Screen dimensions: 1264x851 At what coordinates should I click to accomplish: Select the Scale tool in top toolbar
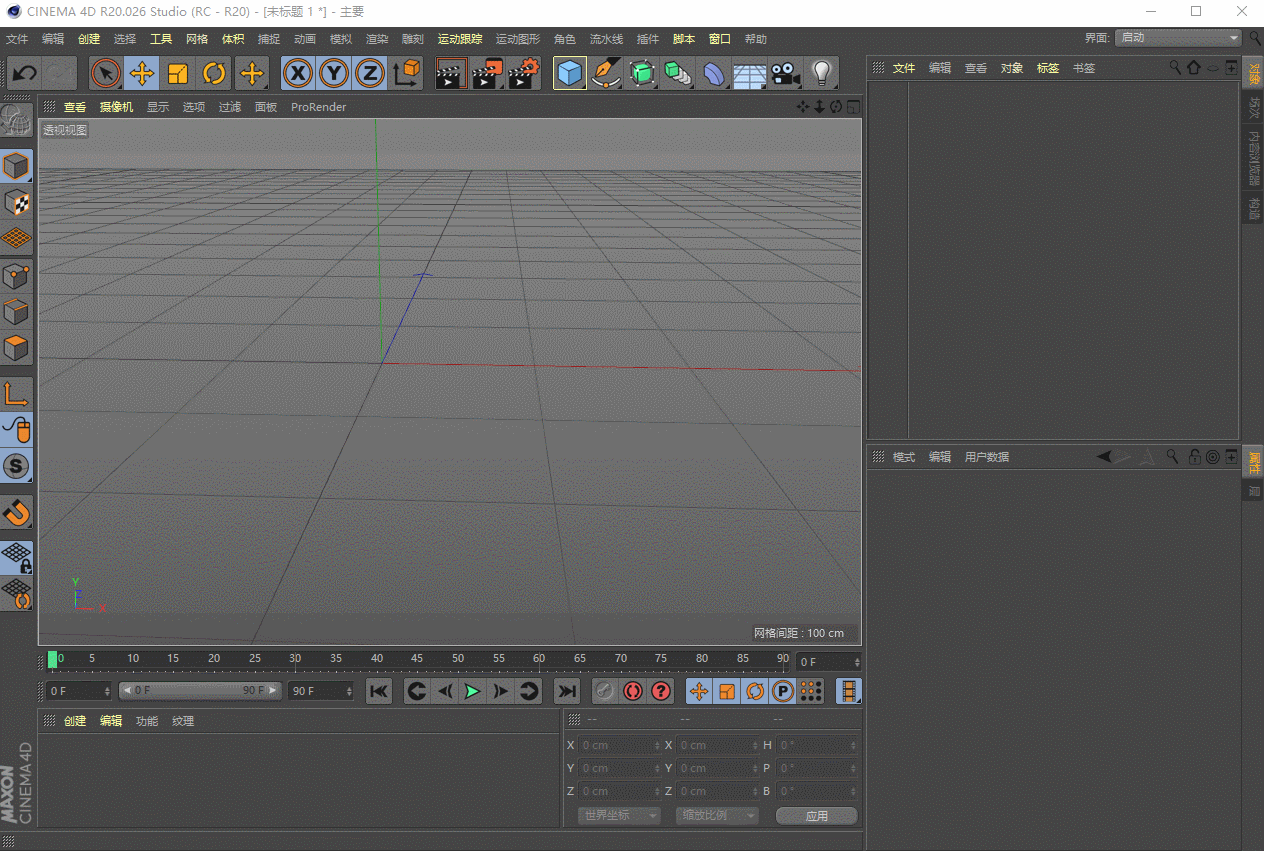pyautogui.click(x=178, y=74)
